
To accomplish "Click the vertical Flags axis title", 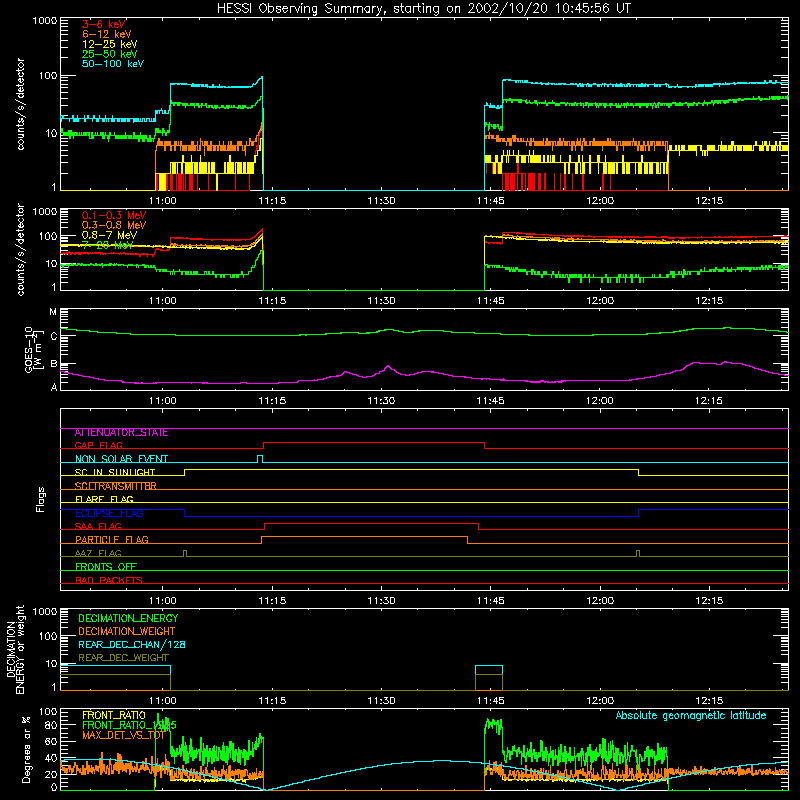I will click(x=41, y=499).
